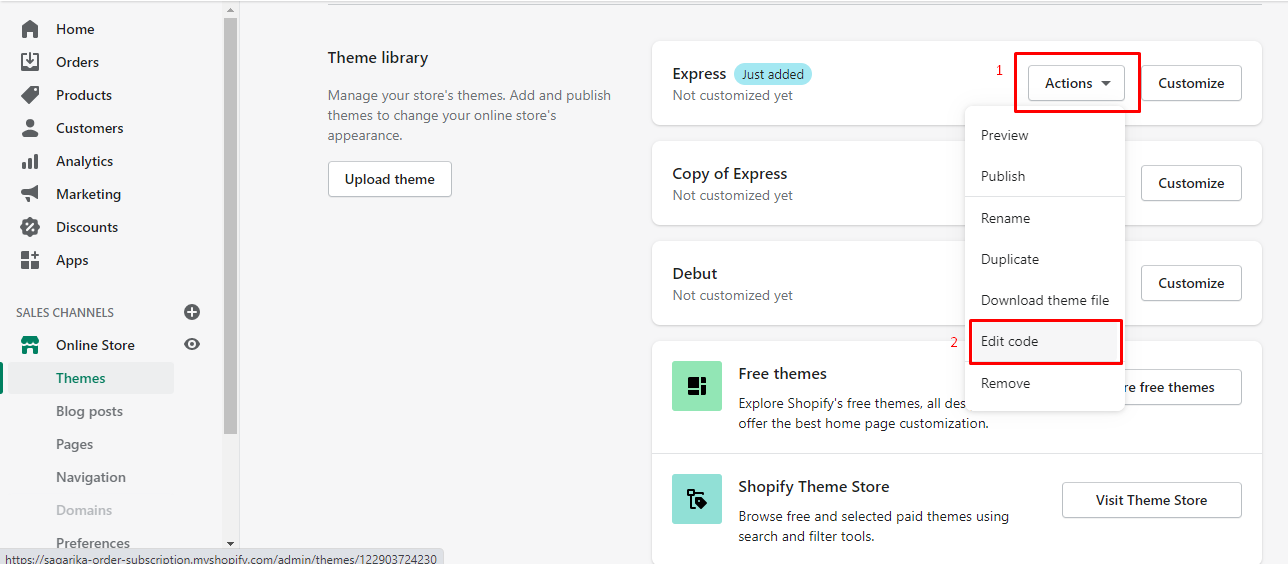This screenshot has width=1288, height=564.
Task: Click the Customers person icon
Action: coord(30,128)
